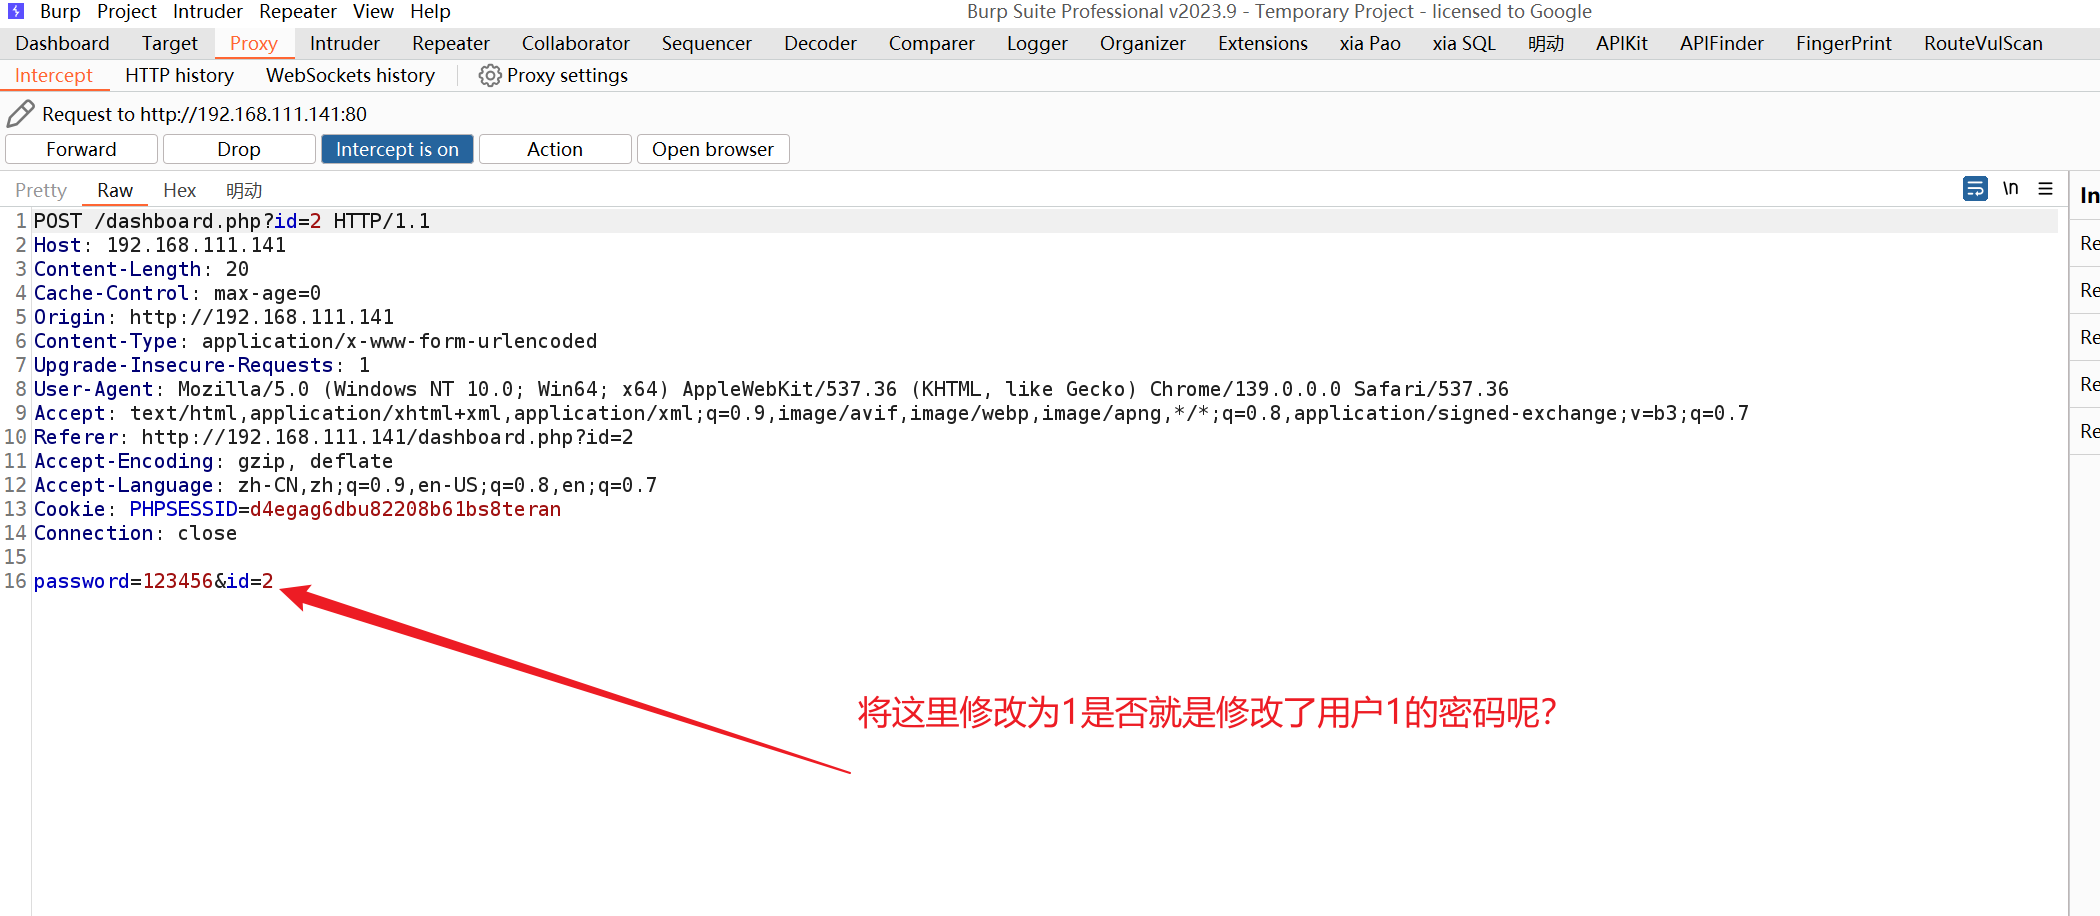2100x916 pixels.
Task: Open the APIFinder tab
Action: [1722, 44]
